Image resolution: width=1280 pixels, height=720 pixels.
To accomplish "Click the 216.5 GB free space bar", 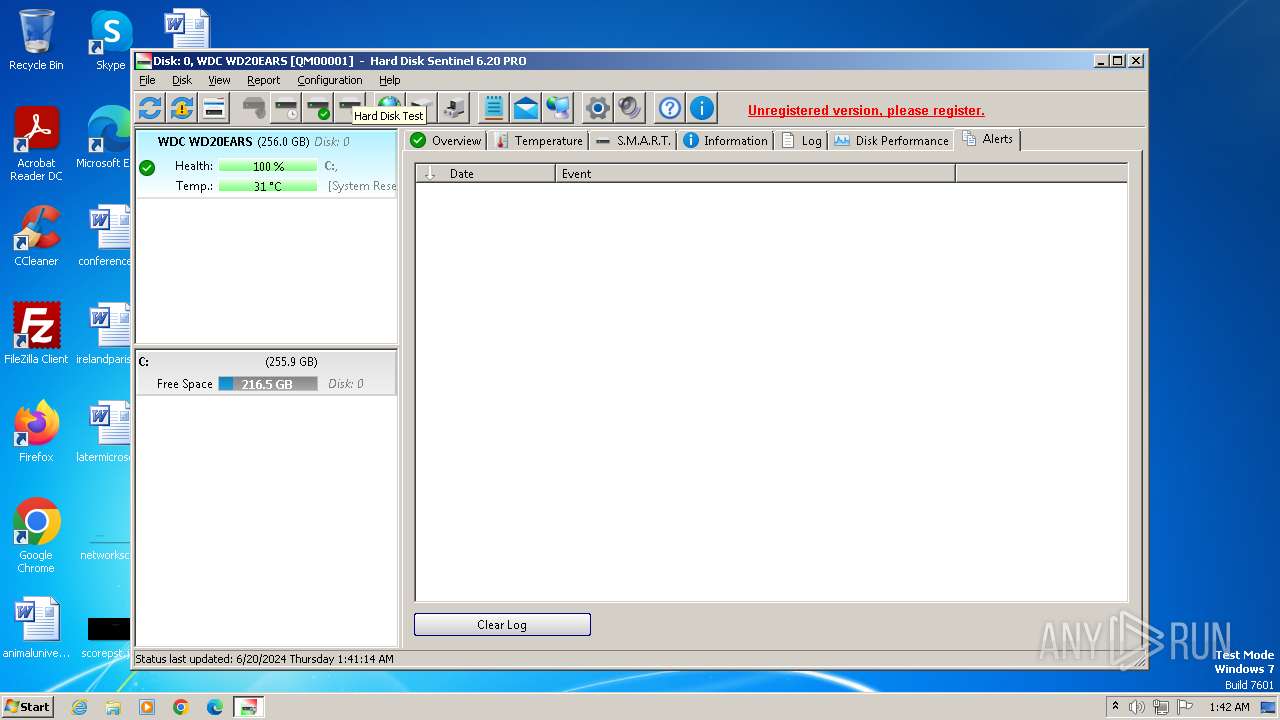I will (x=268, y=384).
